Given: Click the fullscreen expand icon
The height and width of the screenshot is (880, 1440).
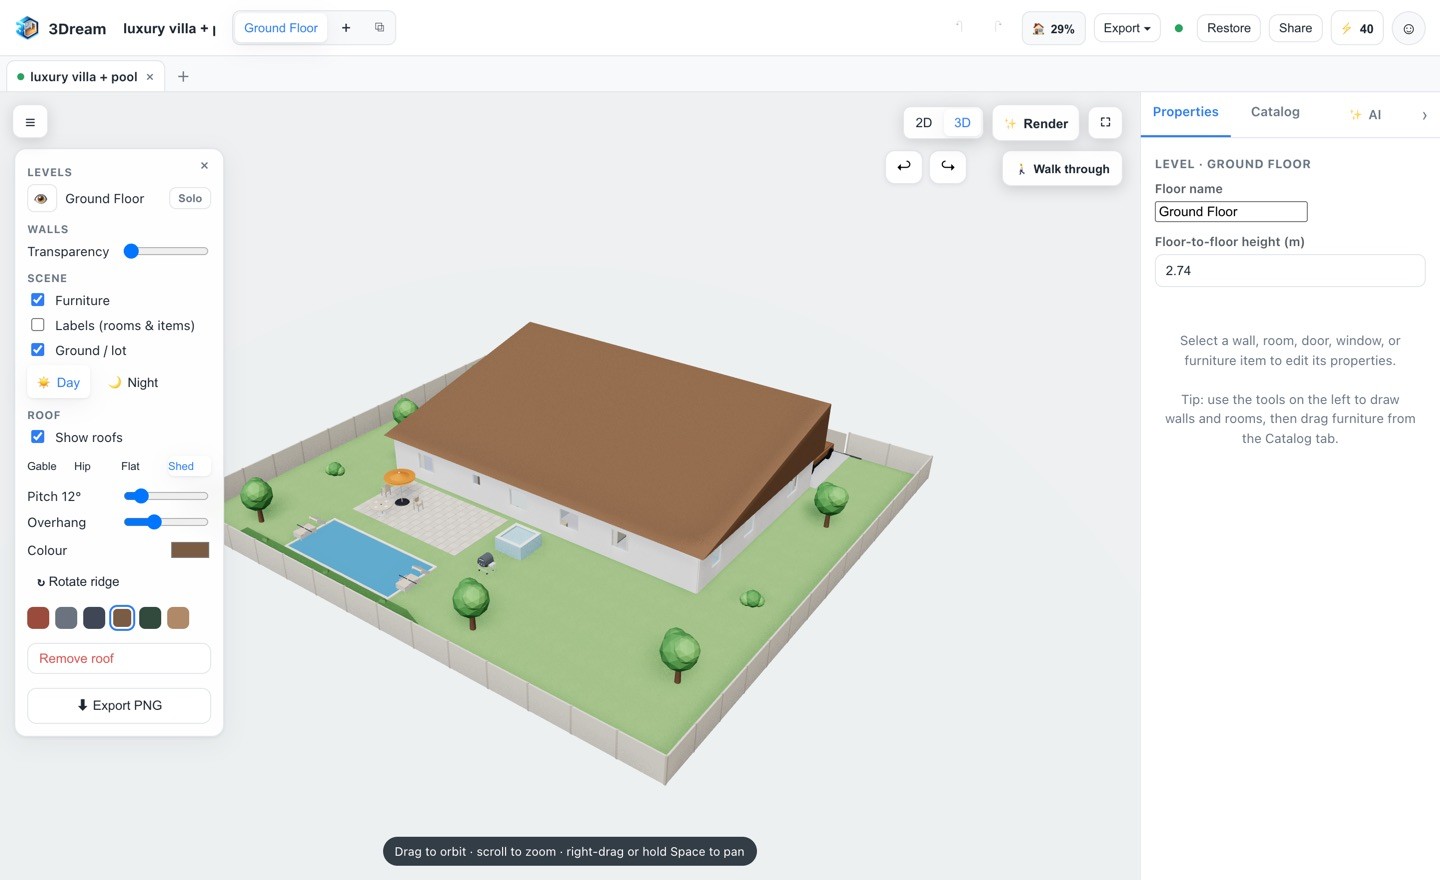Looking at the screenshot, I should pos(1105,122).
